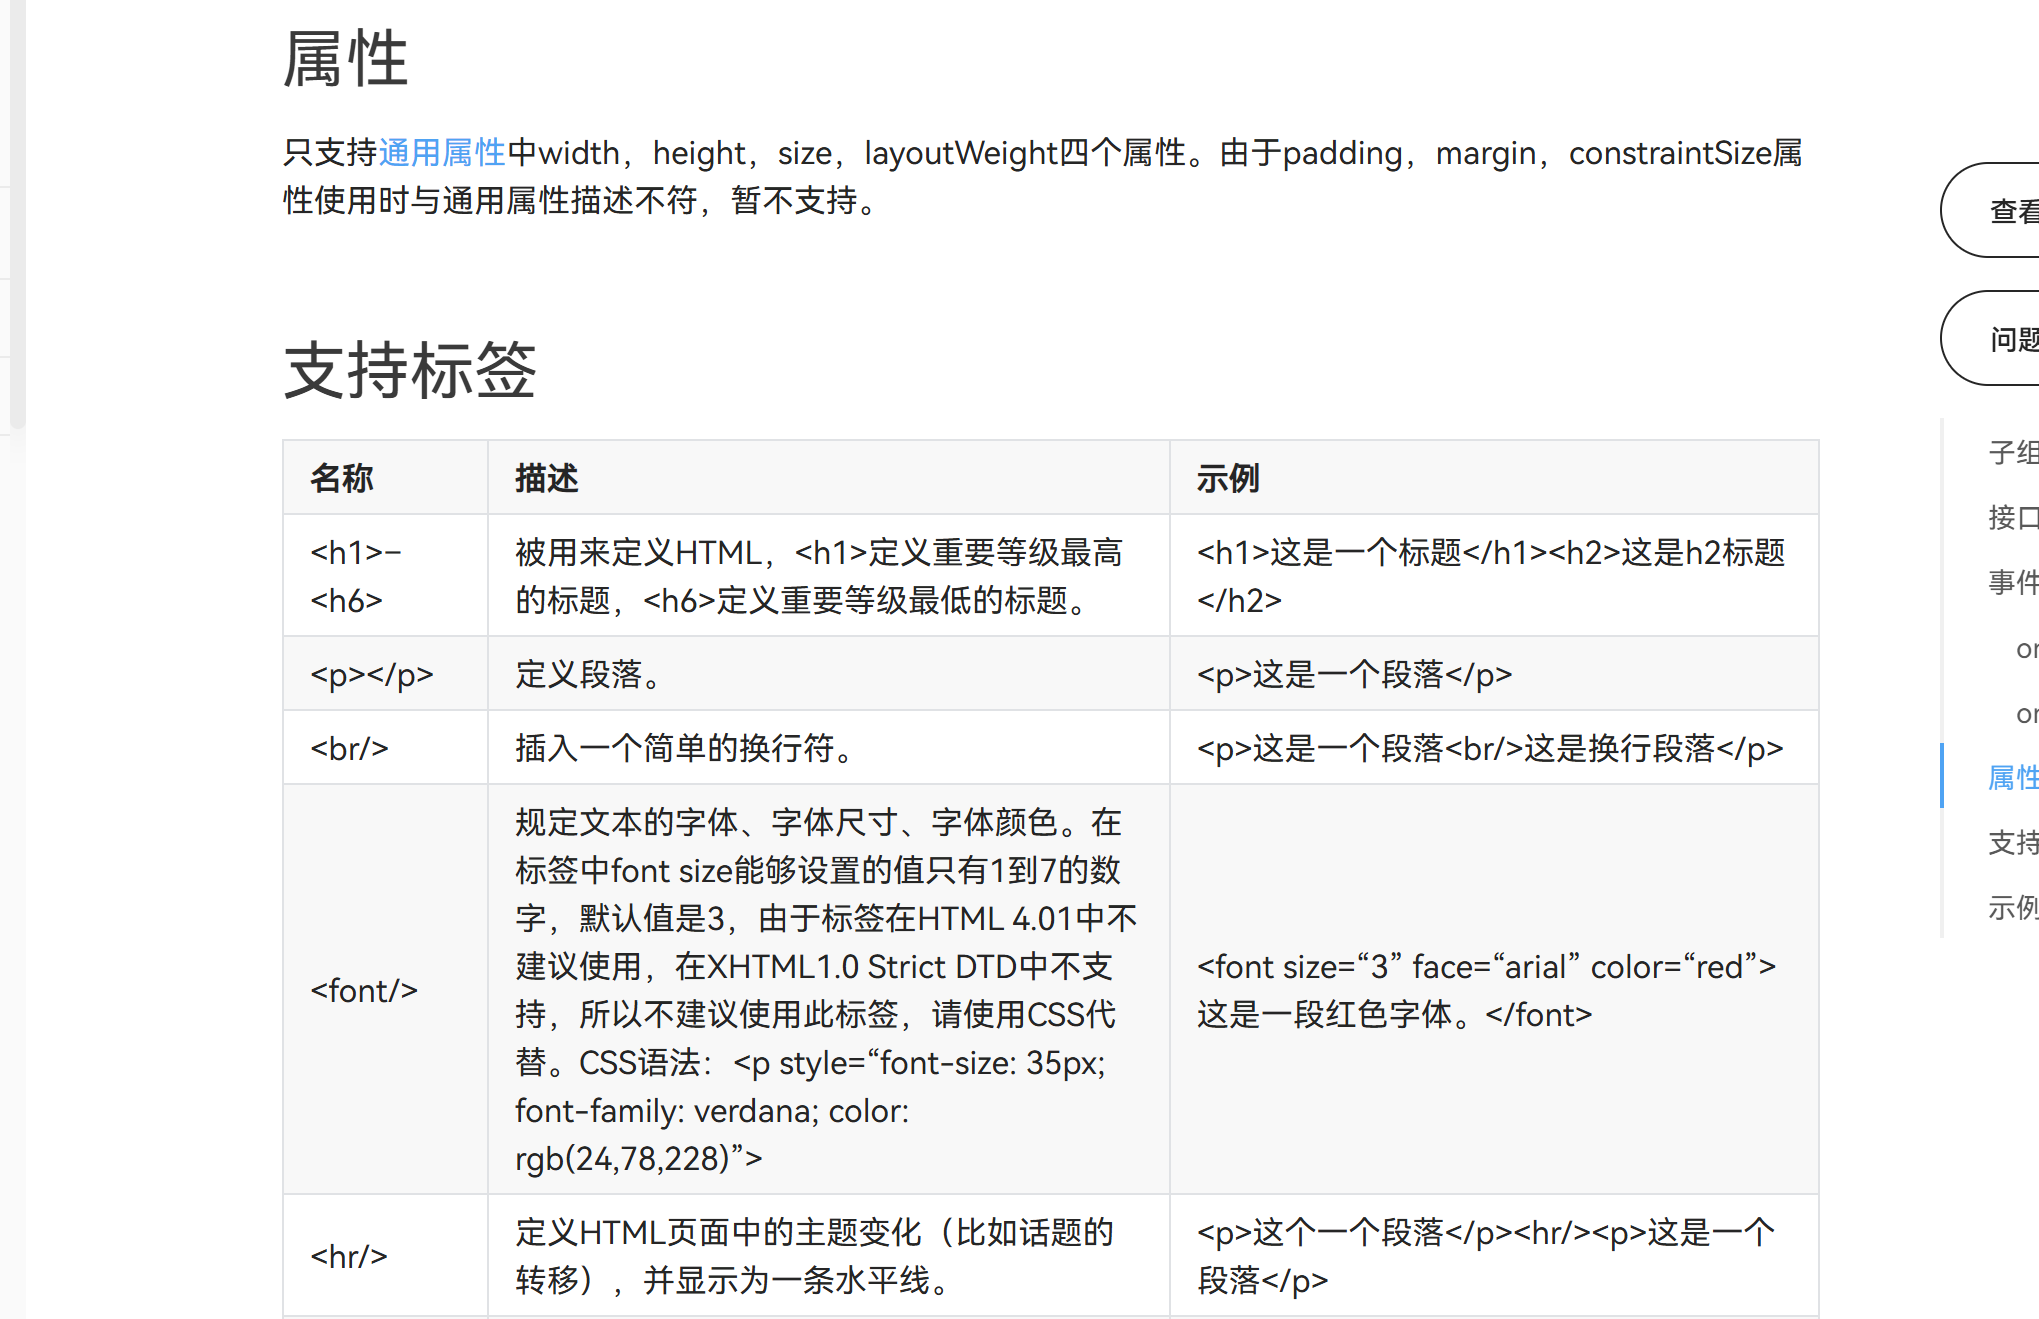This screenshot has height=1319, width=2039.
Task: Click the 问题 button on the right
Action: (x=1990, y=339)
